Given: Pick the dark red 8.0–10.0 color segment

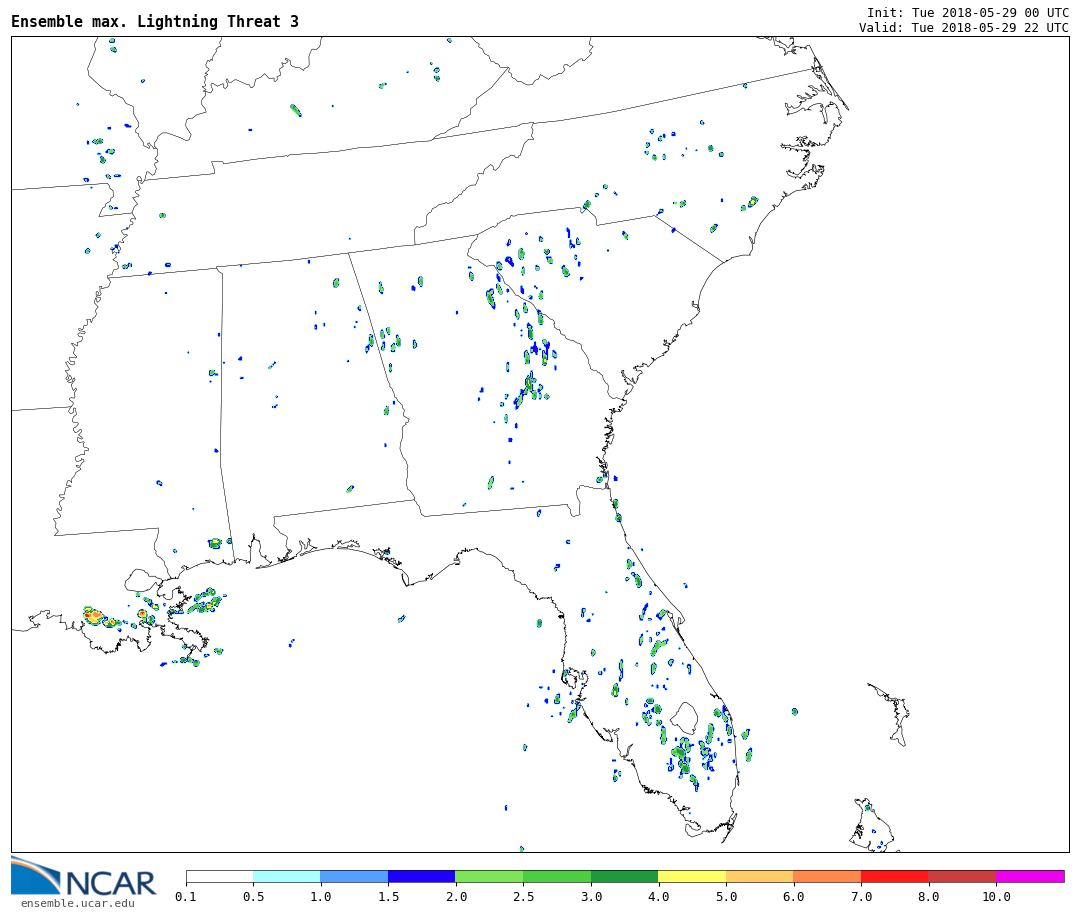Looking at the screenshot, I should click(x=961, y=876).
